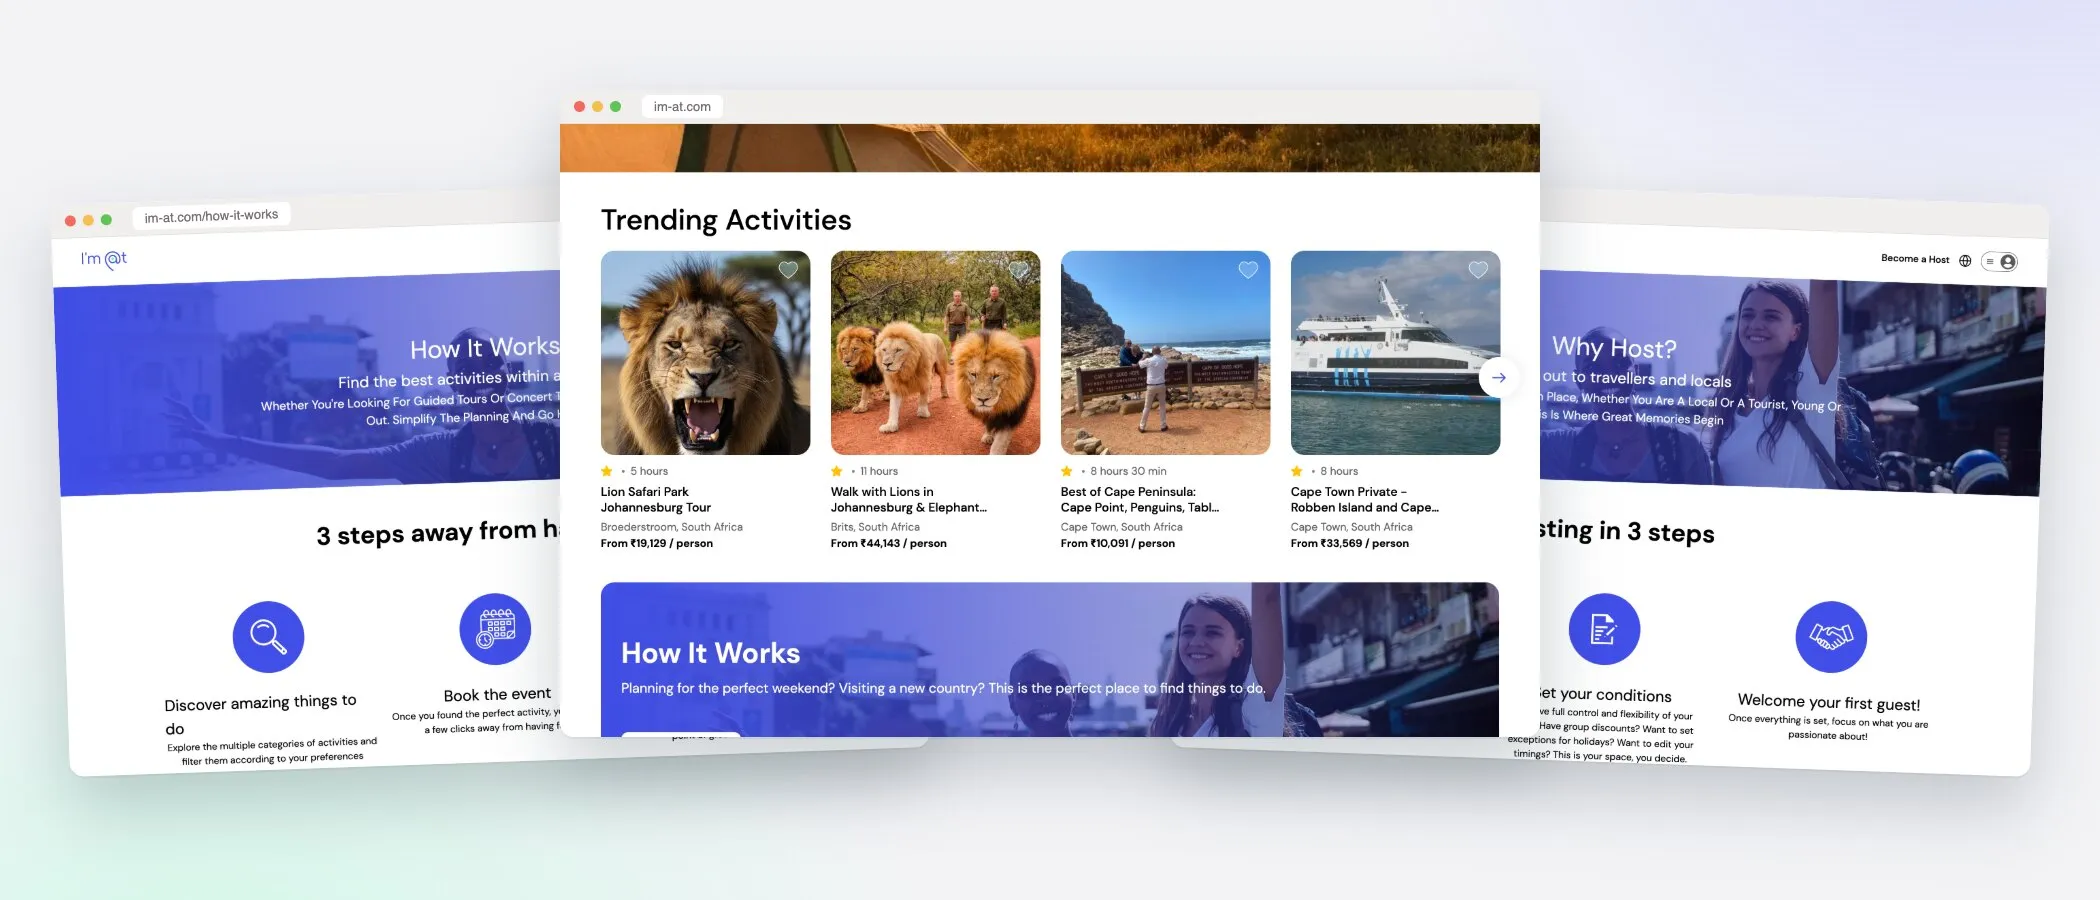2100x900 pixels.
Task: Favorite the Cape Peninsula tour heart icon
Action: pyautogui.click(x=1248, y=269)
